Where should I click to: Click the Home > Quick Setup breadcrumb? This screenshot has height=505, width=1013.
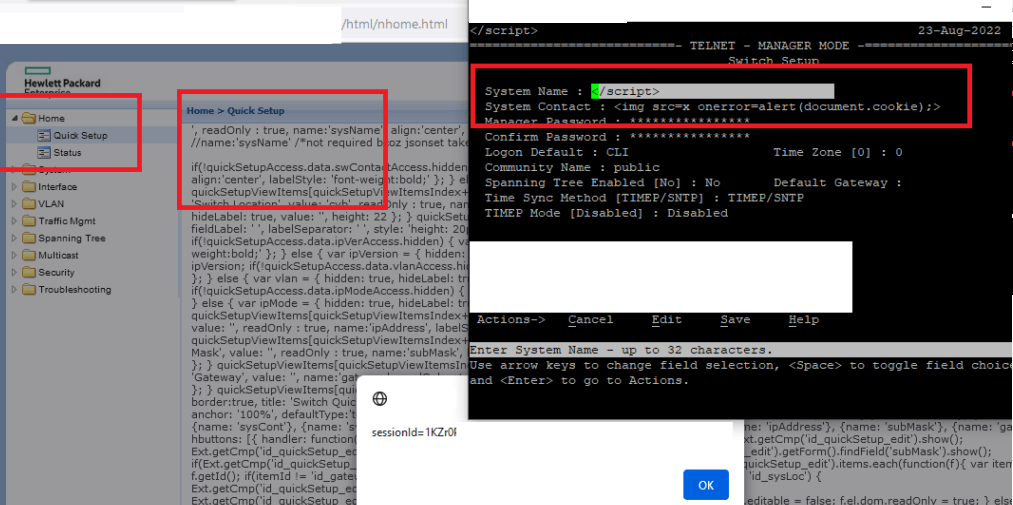tap(235, 110)
